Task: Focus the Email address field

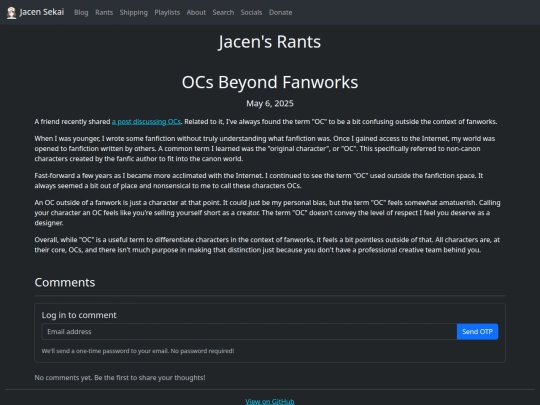Action: 249,332
